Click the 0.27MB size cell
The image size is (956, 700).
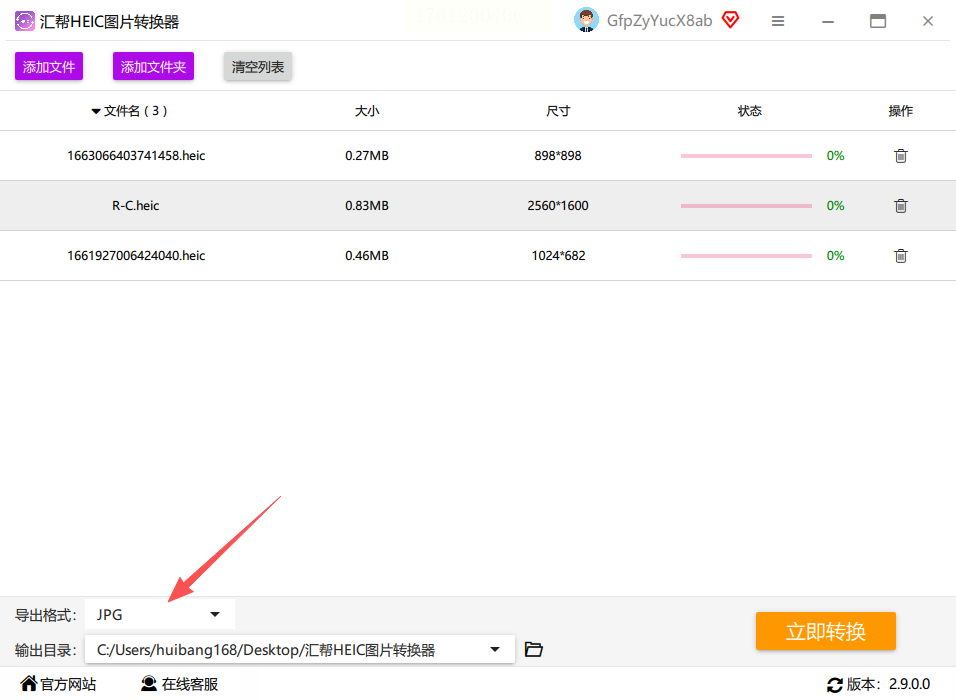[x=367, y=155]
